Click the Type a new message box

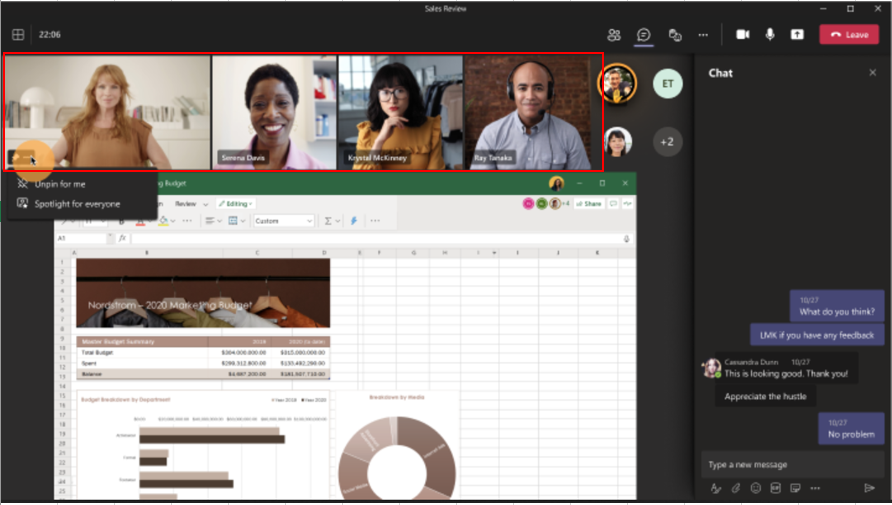[x=792, y=465]
